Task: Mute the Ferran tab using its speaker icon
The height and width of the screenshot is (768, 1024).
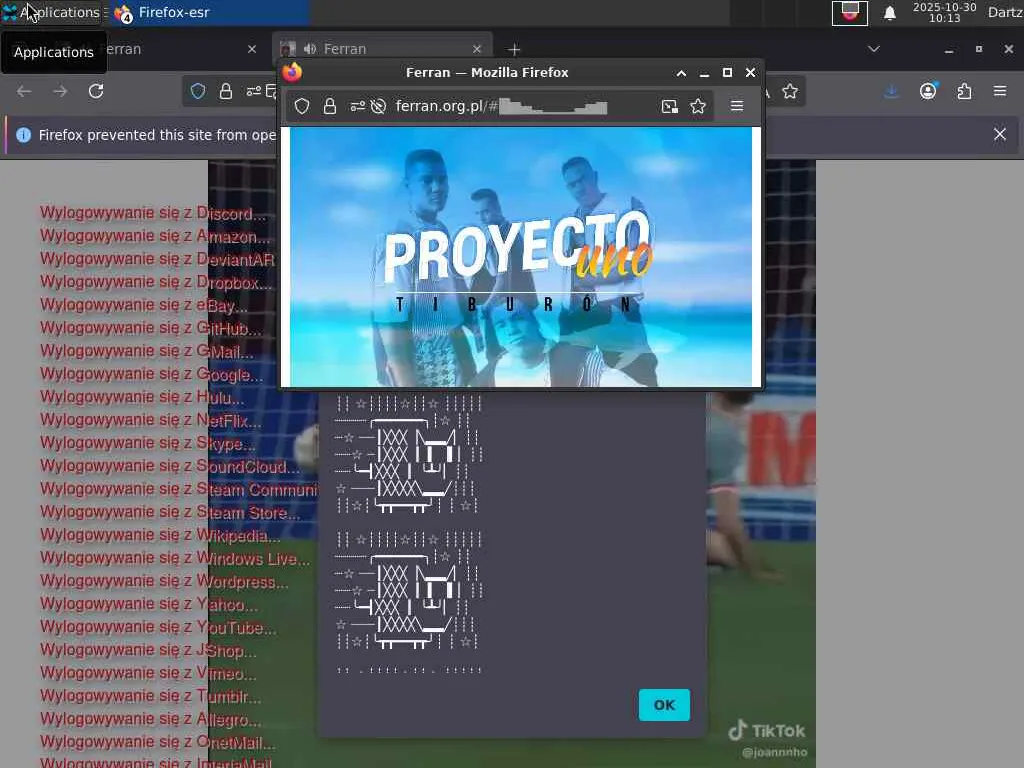Action: (310, 49)
